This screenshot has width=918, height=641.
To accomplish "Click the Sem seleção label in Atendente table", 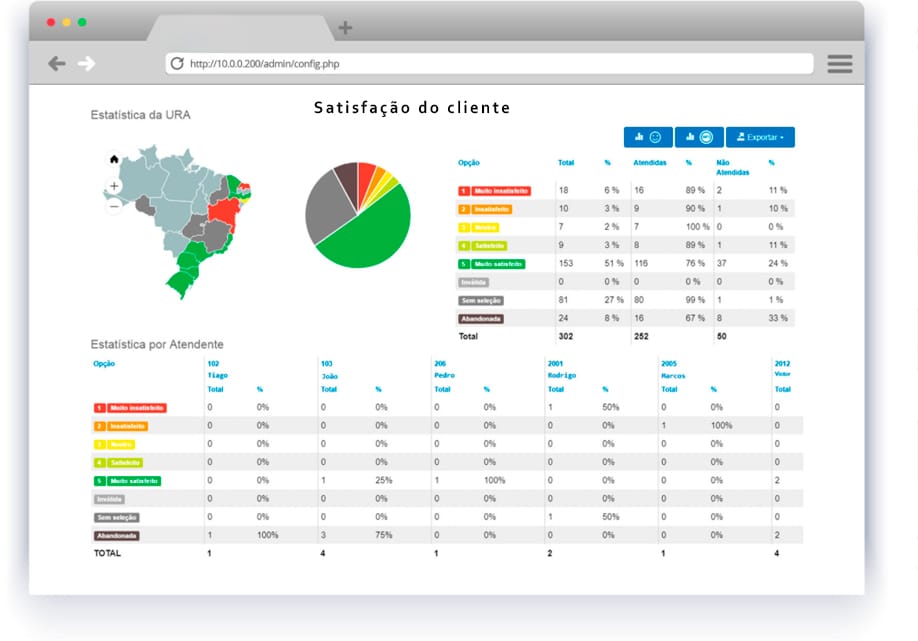I will pos(117,517).
